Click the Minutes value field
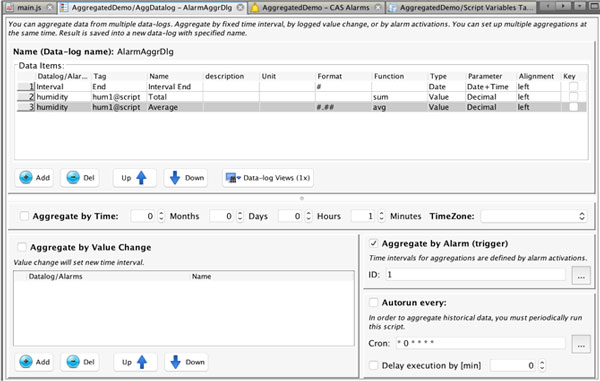 (x=364, y=216)
